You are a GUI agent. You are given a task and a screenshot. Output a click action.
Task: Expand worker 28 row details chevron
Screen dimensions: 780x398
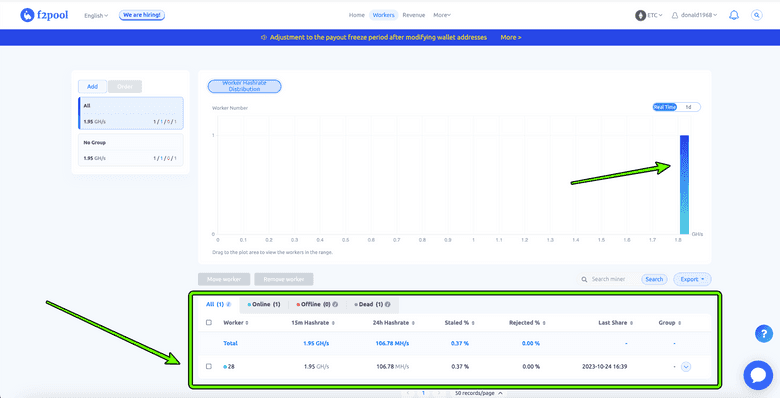[686, 367]
